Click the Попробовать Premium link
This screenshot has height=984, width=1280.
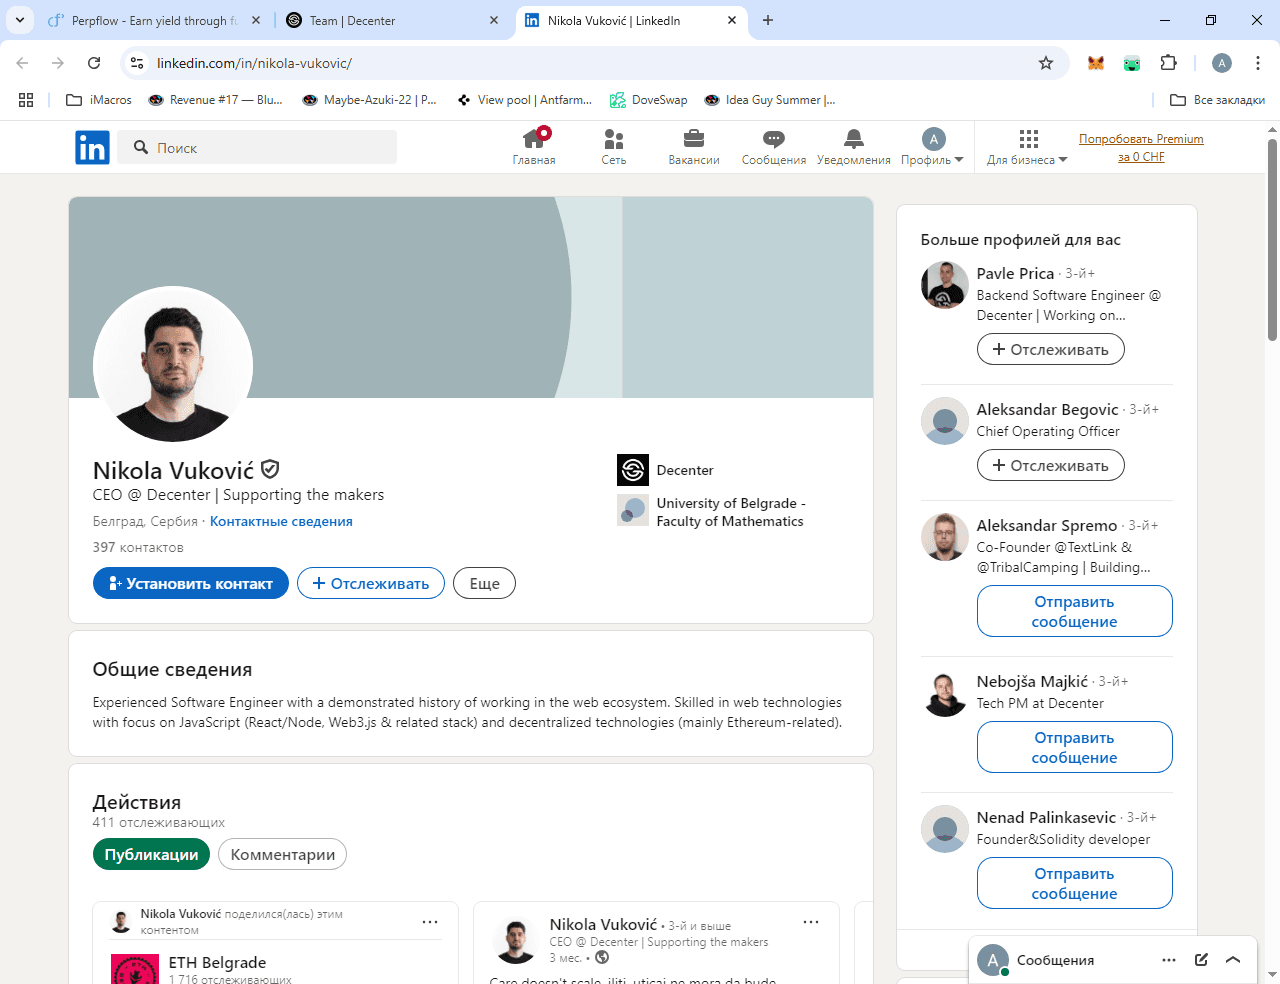tap(1141, 148)
